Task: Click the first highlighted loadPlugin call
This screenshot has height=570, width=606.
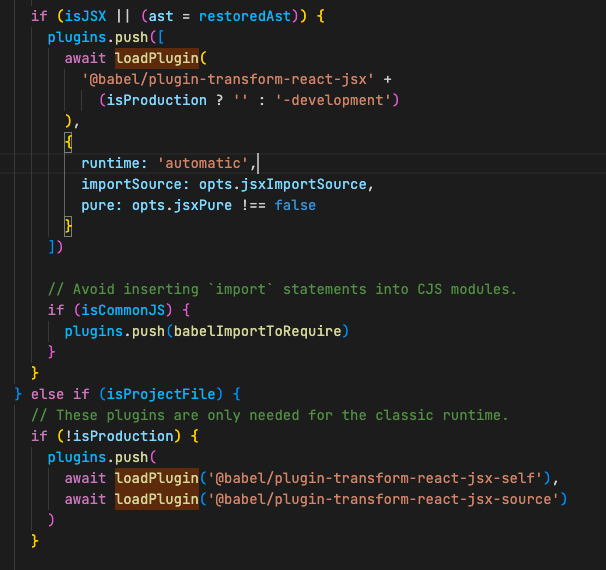Action: point(157,58)
